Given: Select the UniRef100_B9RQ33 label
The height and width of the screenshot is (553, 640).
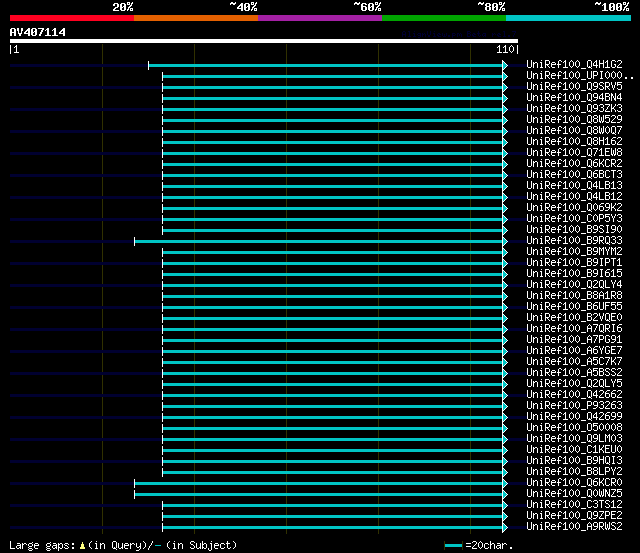Looking at the screenshot, I should 574,241.
